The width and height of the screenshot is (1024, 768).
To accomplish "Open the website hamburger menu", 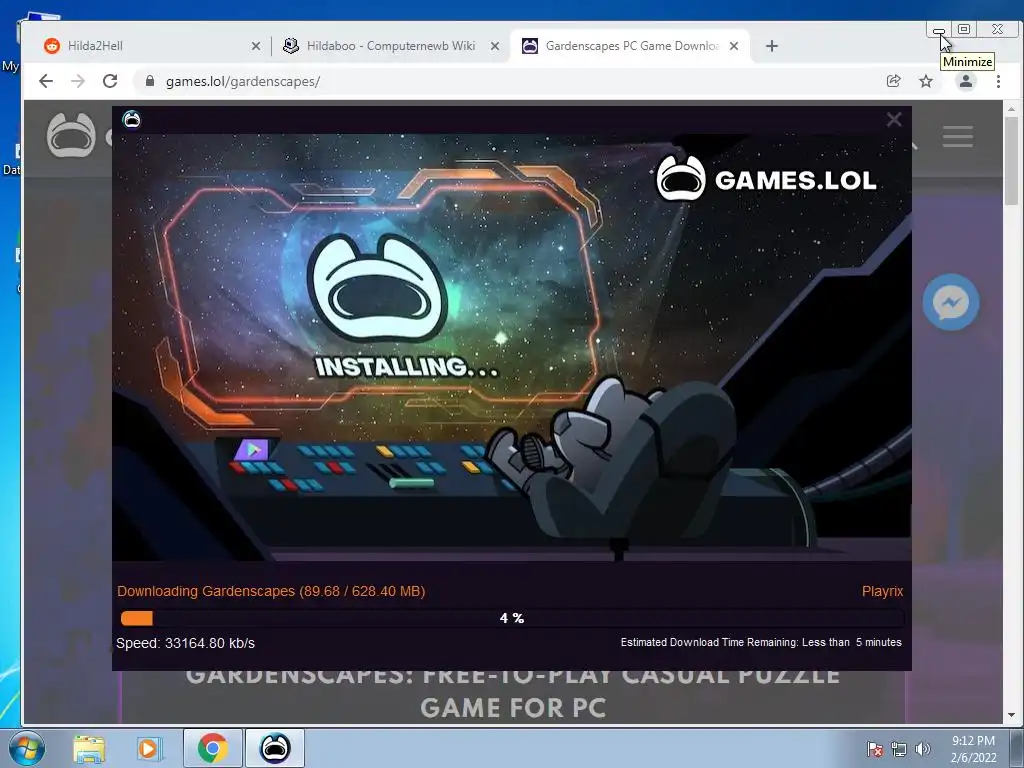I will click(x=957, y=136).
